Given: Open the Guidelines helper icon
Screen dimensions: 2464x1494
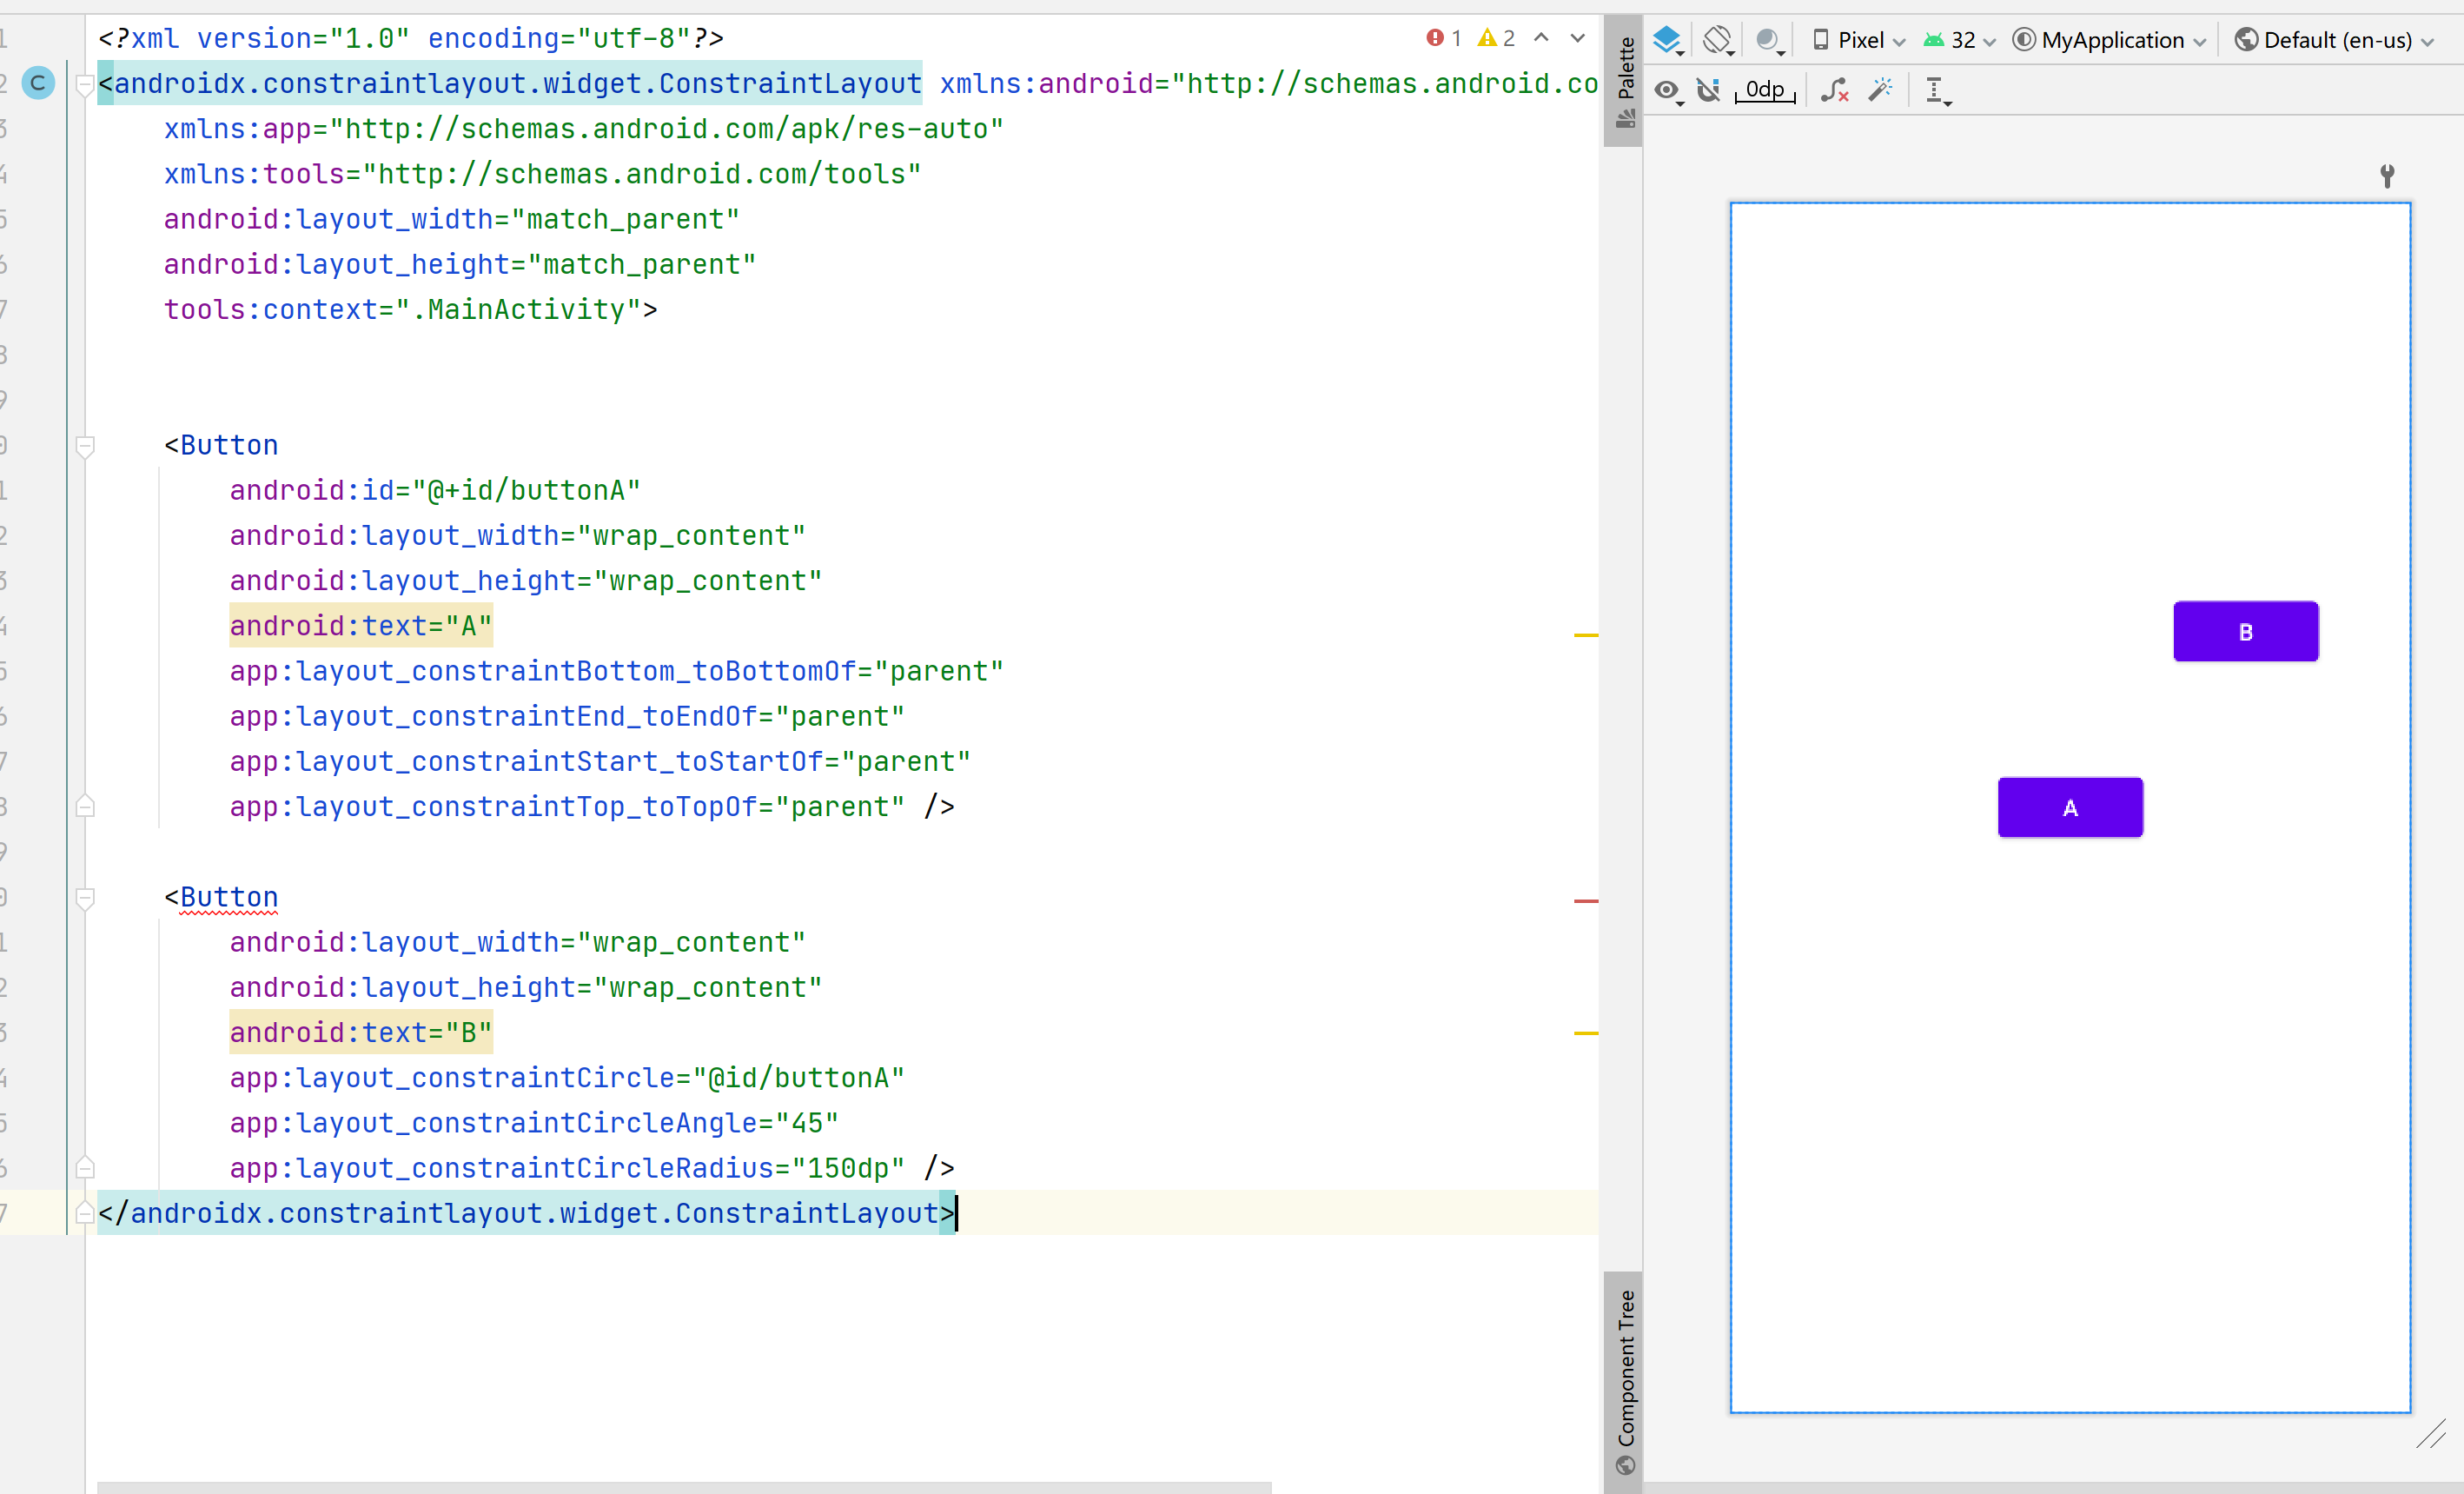Looking at the screenshot, I should (1937, 90).
